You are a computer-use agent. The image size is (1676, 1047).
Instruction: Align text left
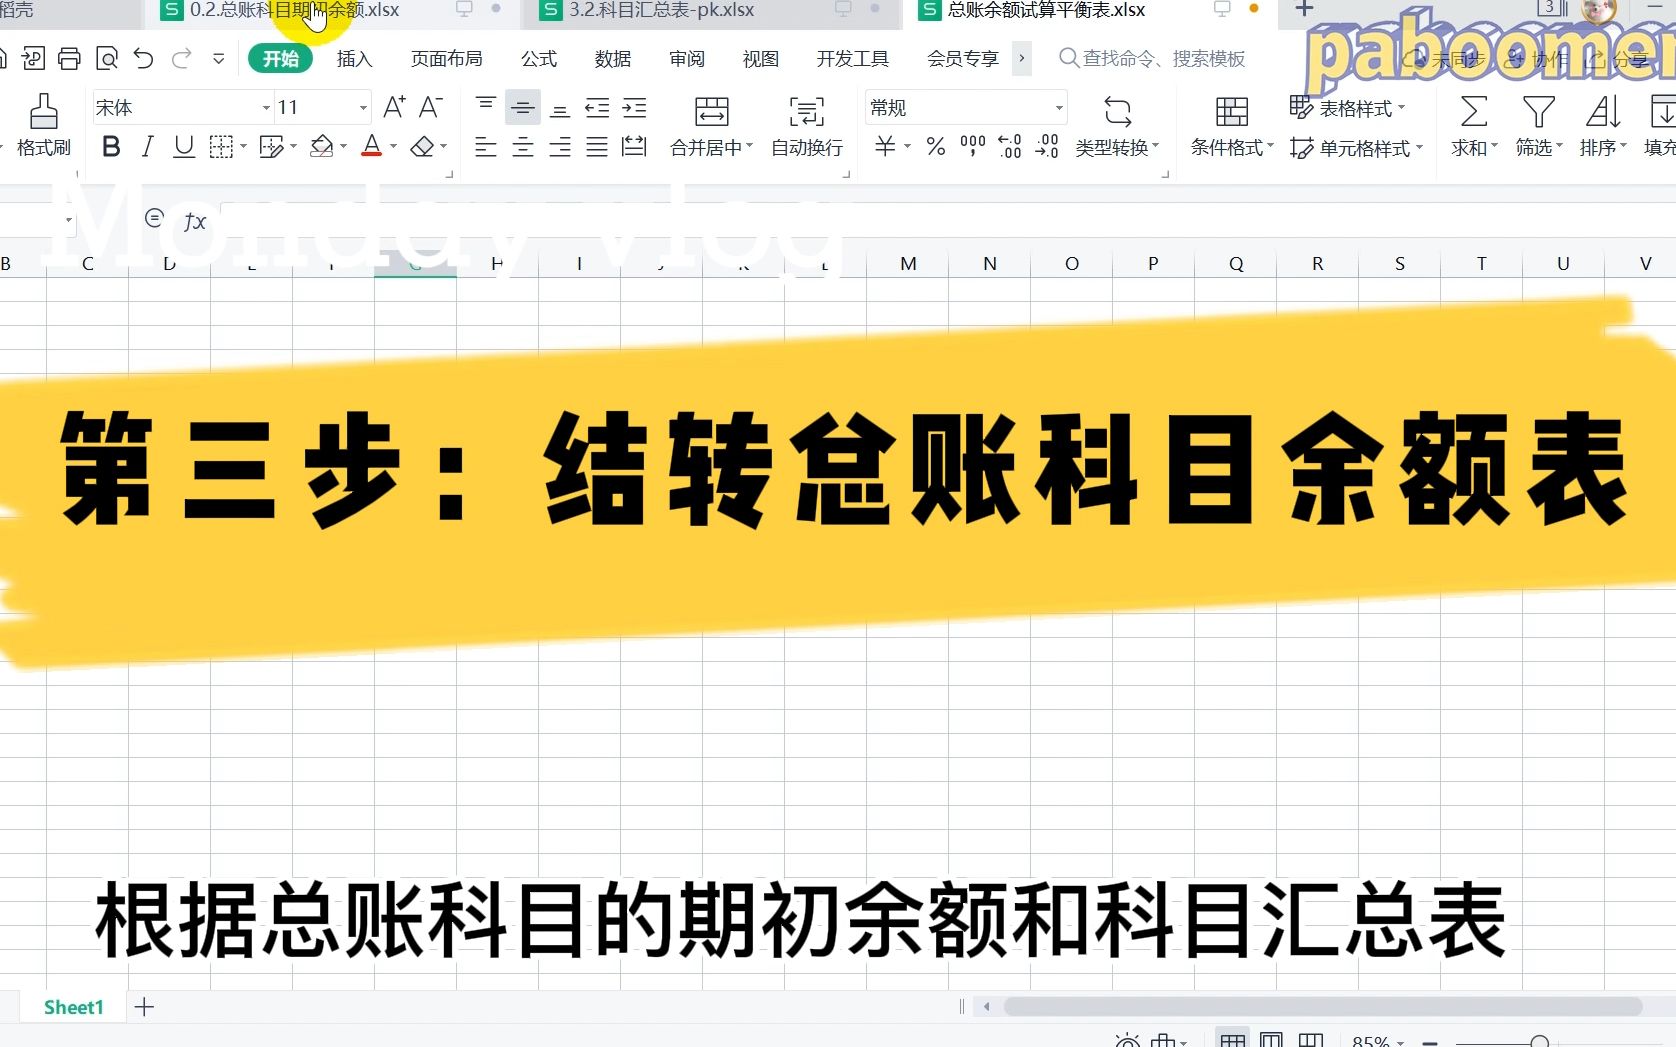486,147
